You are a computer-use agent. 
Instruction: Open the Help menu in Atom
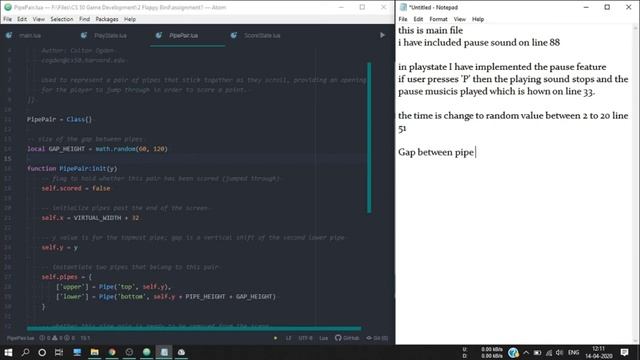tap(130, 19)
